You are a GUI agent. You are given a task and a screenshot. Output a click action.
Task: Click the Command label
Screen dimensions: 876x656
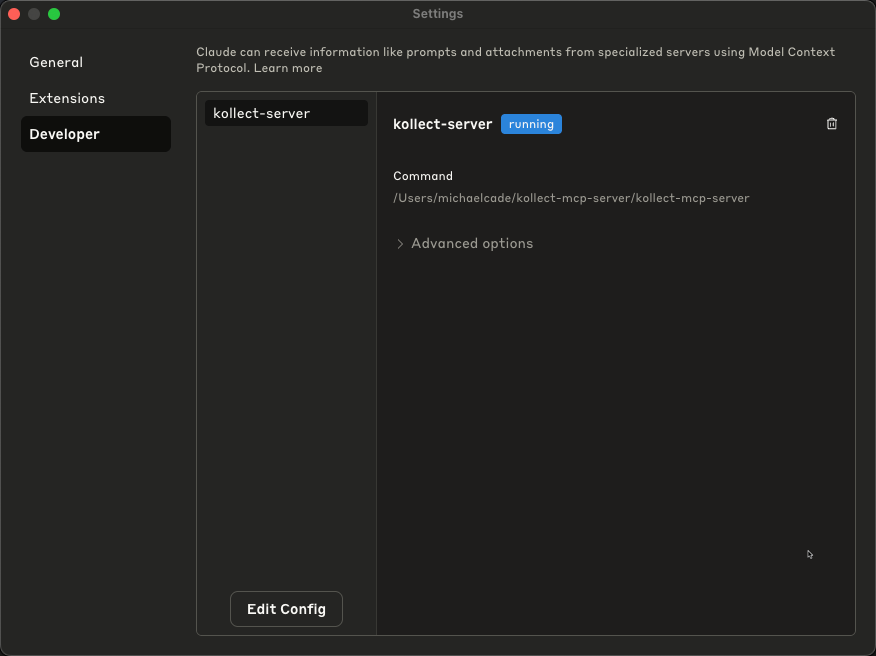[x=423, y=176]
